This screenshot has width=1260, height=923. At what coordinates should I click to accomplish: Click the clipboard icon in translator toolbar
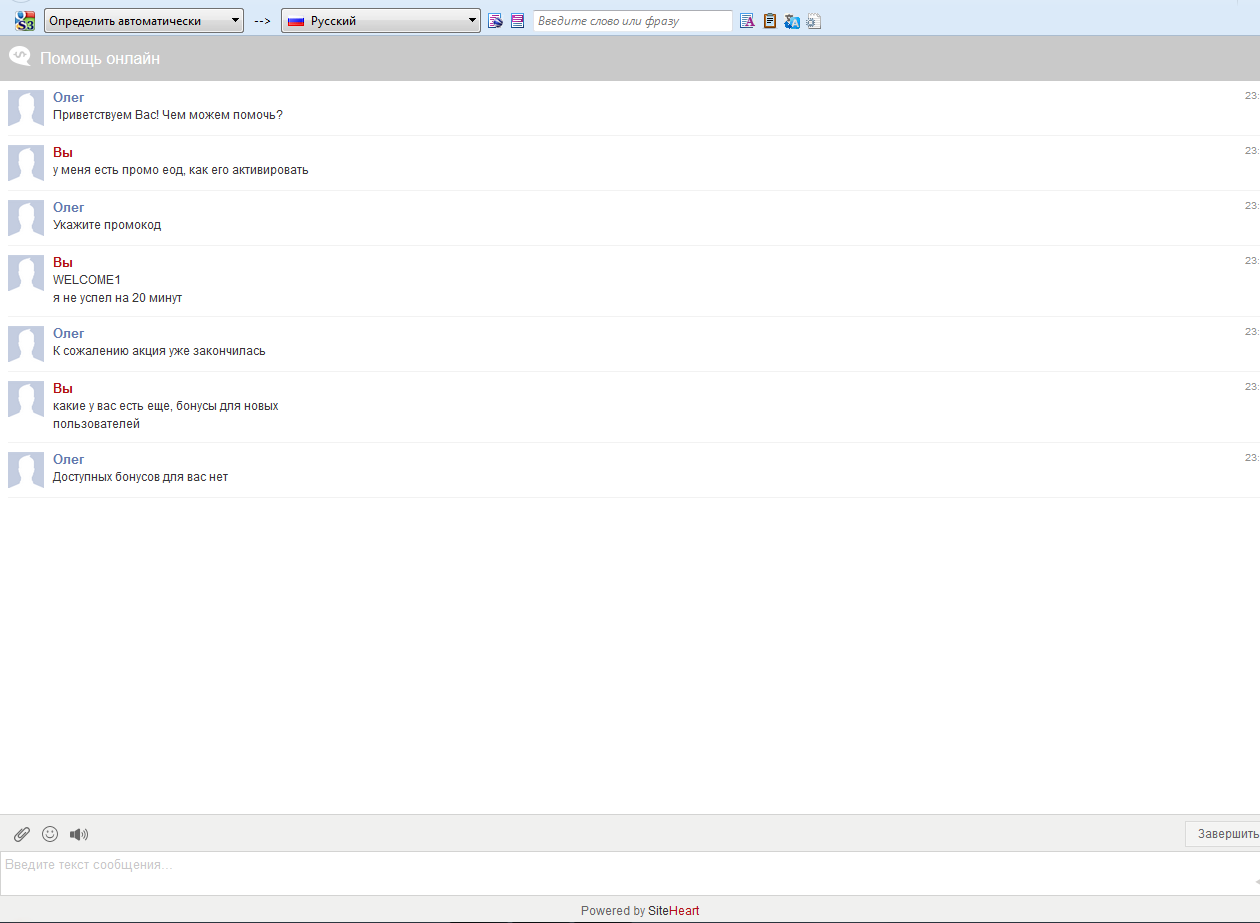[x=769, y=21]
